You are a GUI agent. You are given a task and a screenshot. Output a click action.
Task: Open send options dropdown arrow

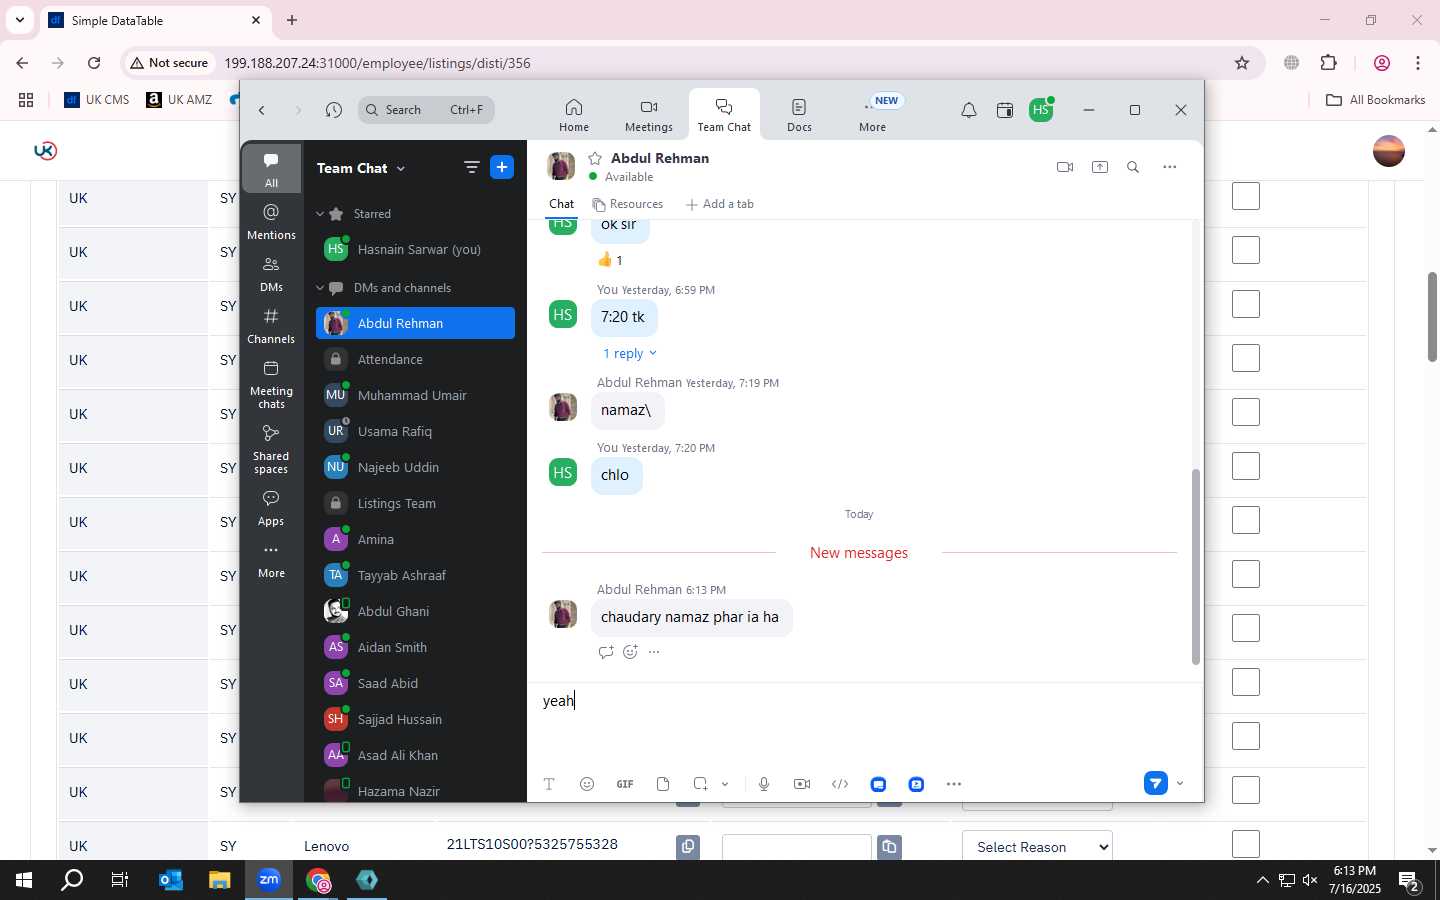(1180, 784)
